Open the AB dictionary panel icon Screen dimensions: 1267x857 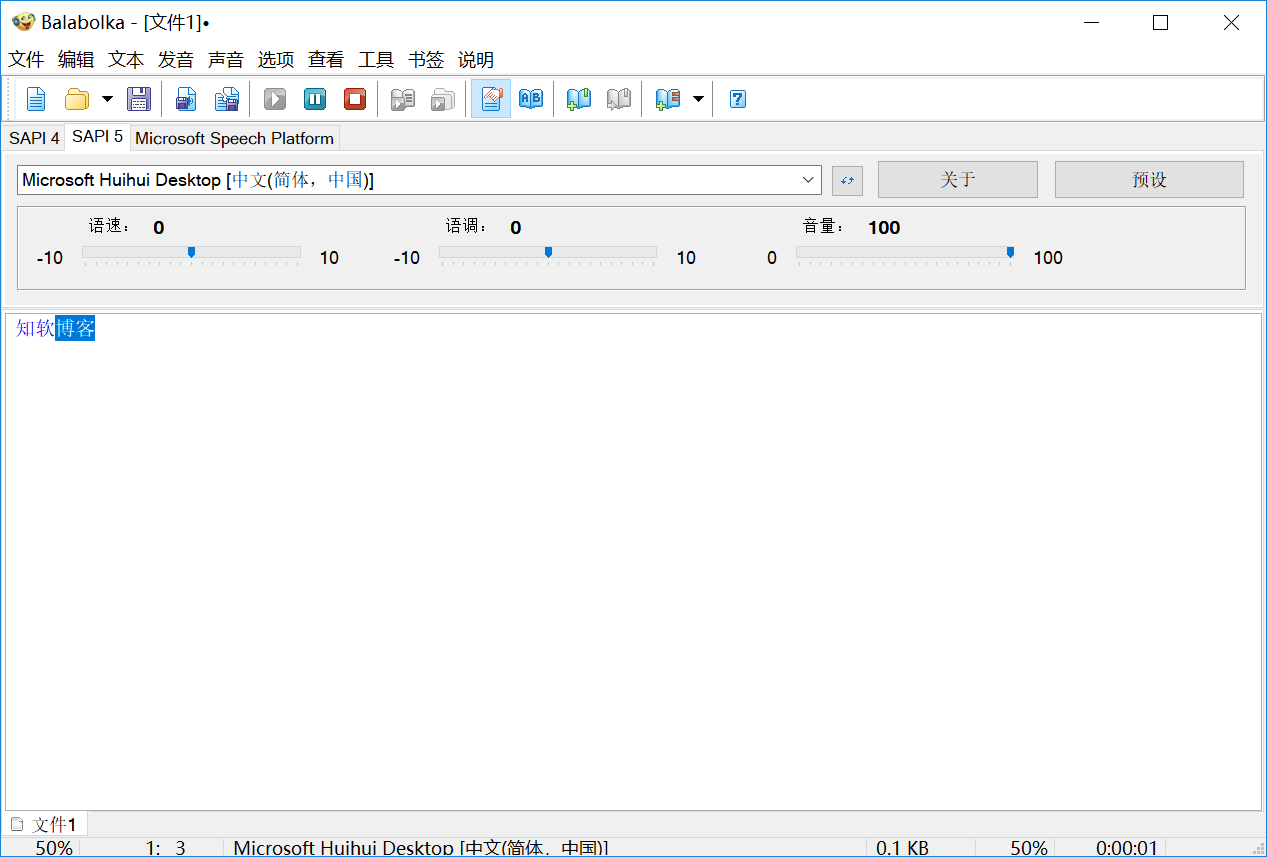(531, 99)
